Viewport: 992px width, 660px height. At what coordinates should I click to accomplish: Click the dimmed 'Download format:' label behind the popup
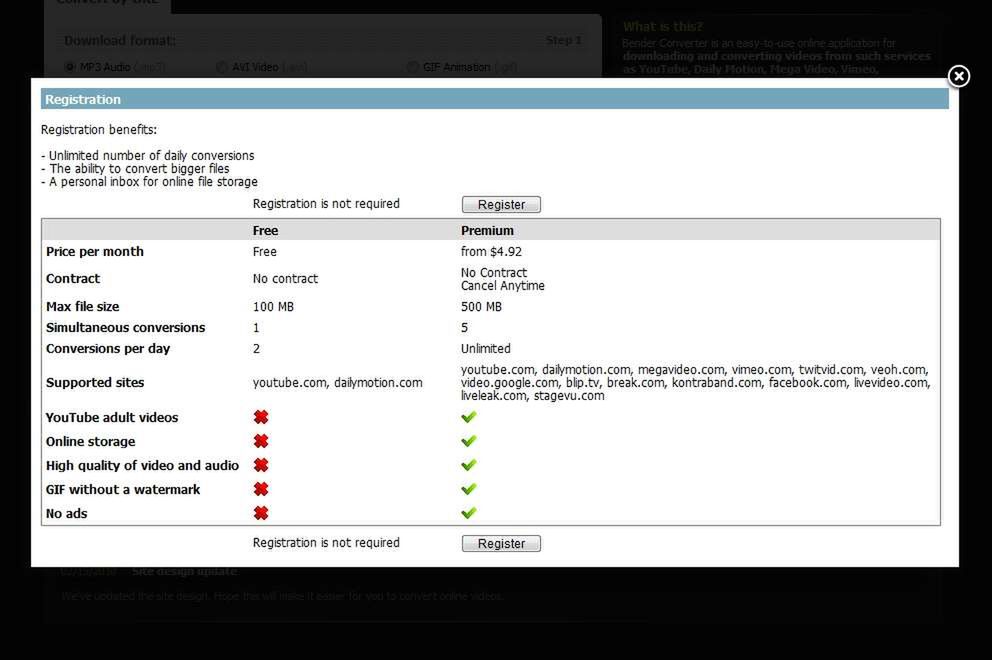click(120, 40)
